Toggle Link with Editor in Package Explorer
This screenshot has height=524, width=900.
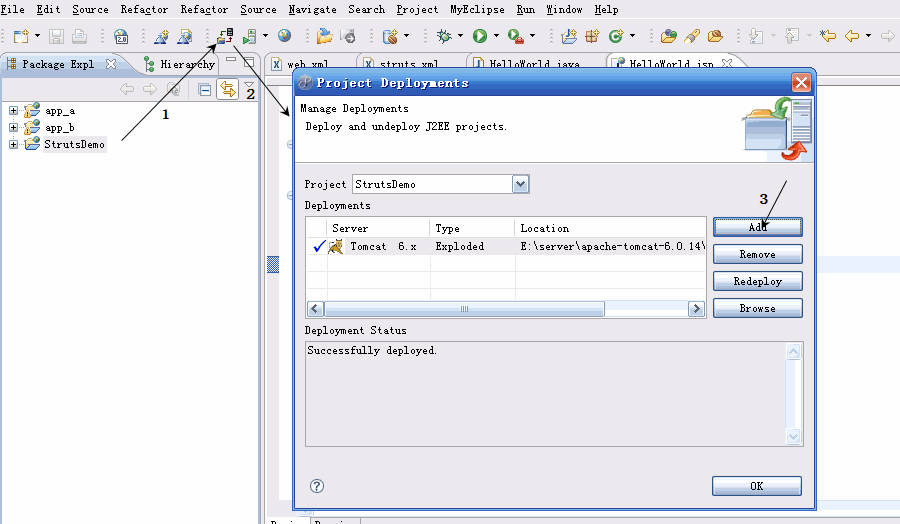pos(228,89)
